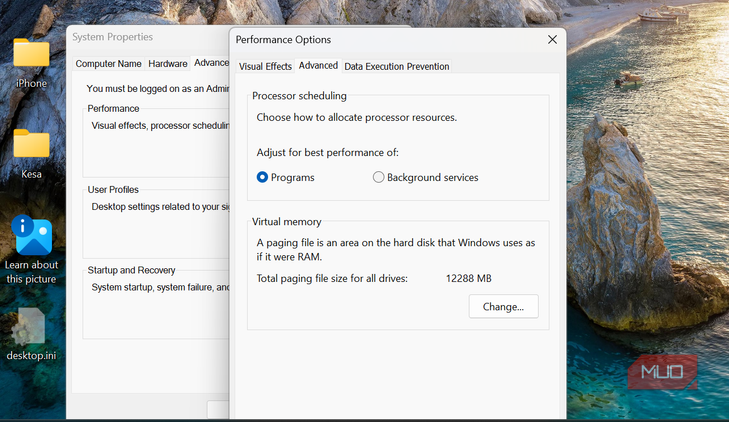Screen dimensions: 729x422
Task: Click the 12288 MB paging file value
Action: click(x=469, y=278)
